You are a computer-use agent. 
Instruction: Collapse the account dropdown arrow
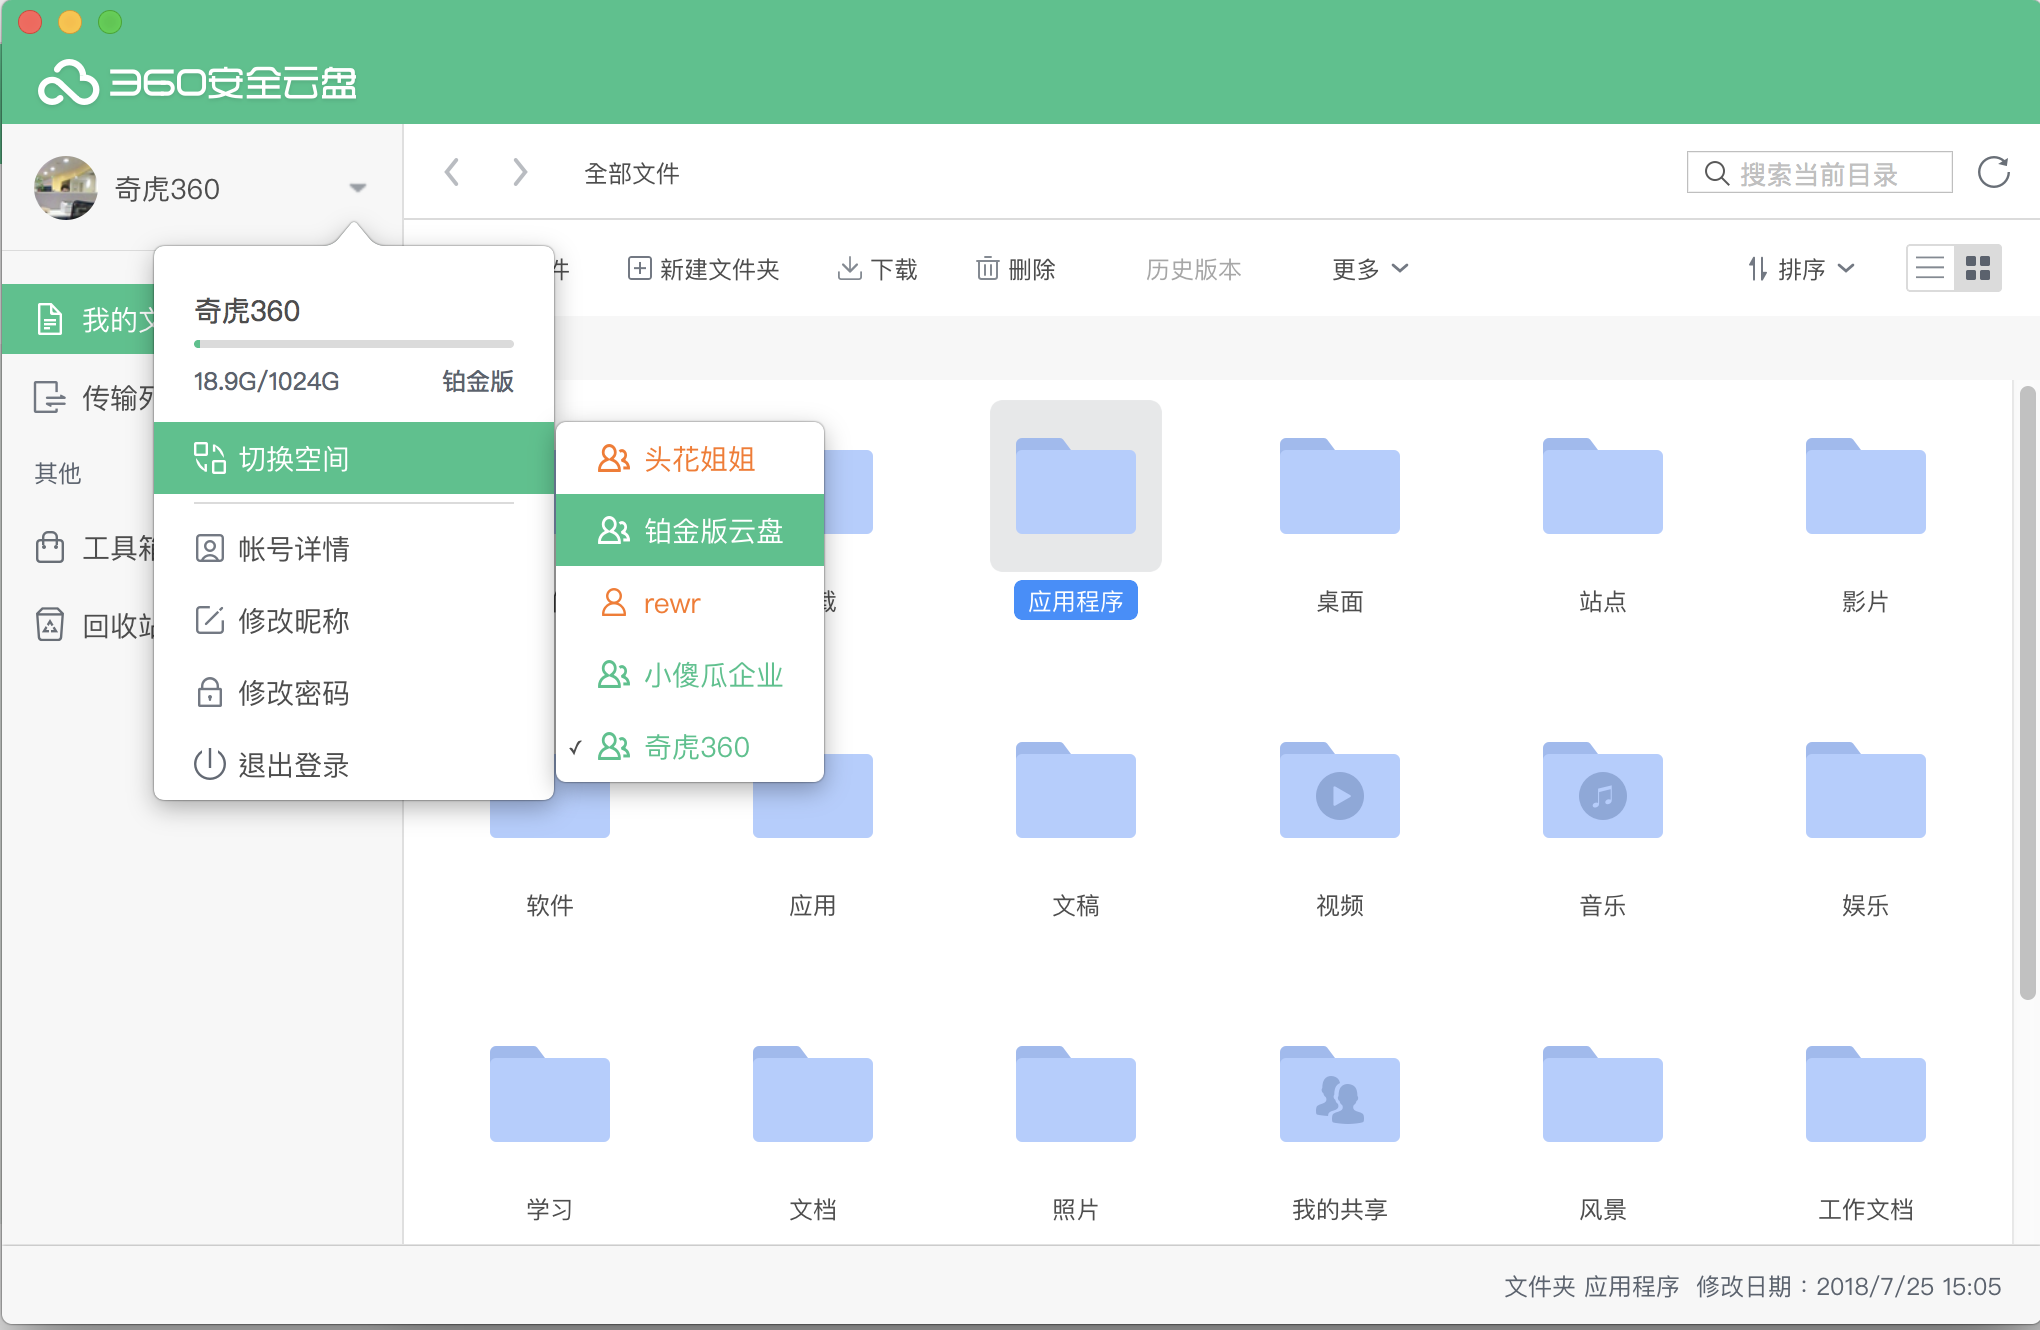pyautogui.click(x=357, y=188)
